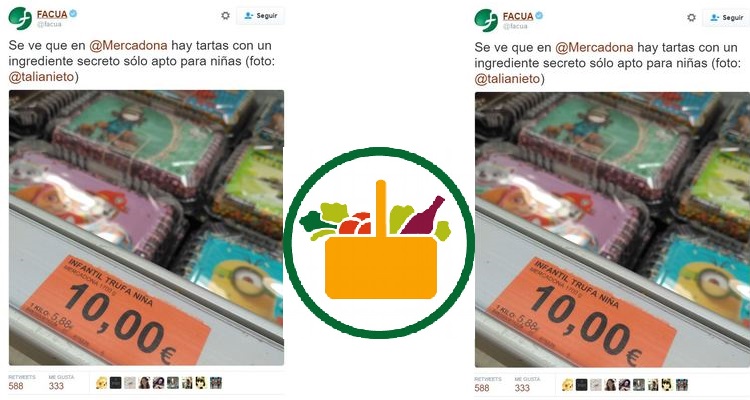Viewport: 750px width, 400px height.
Task: Click the Mercadona basket logo in the center
Action: [379, 243]
